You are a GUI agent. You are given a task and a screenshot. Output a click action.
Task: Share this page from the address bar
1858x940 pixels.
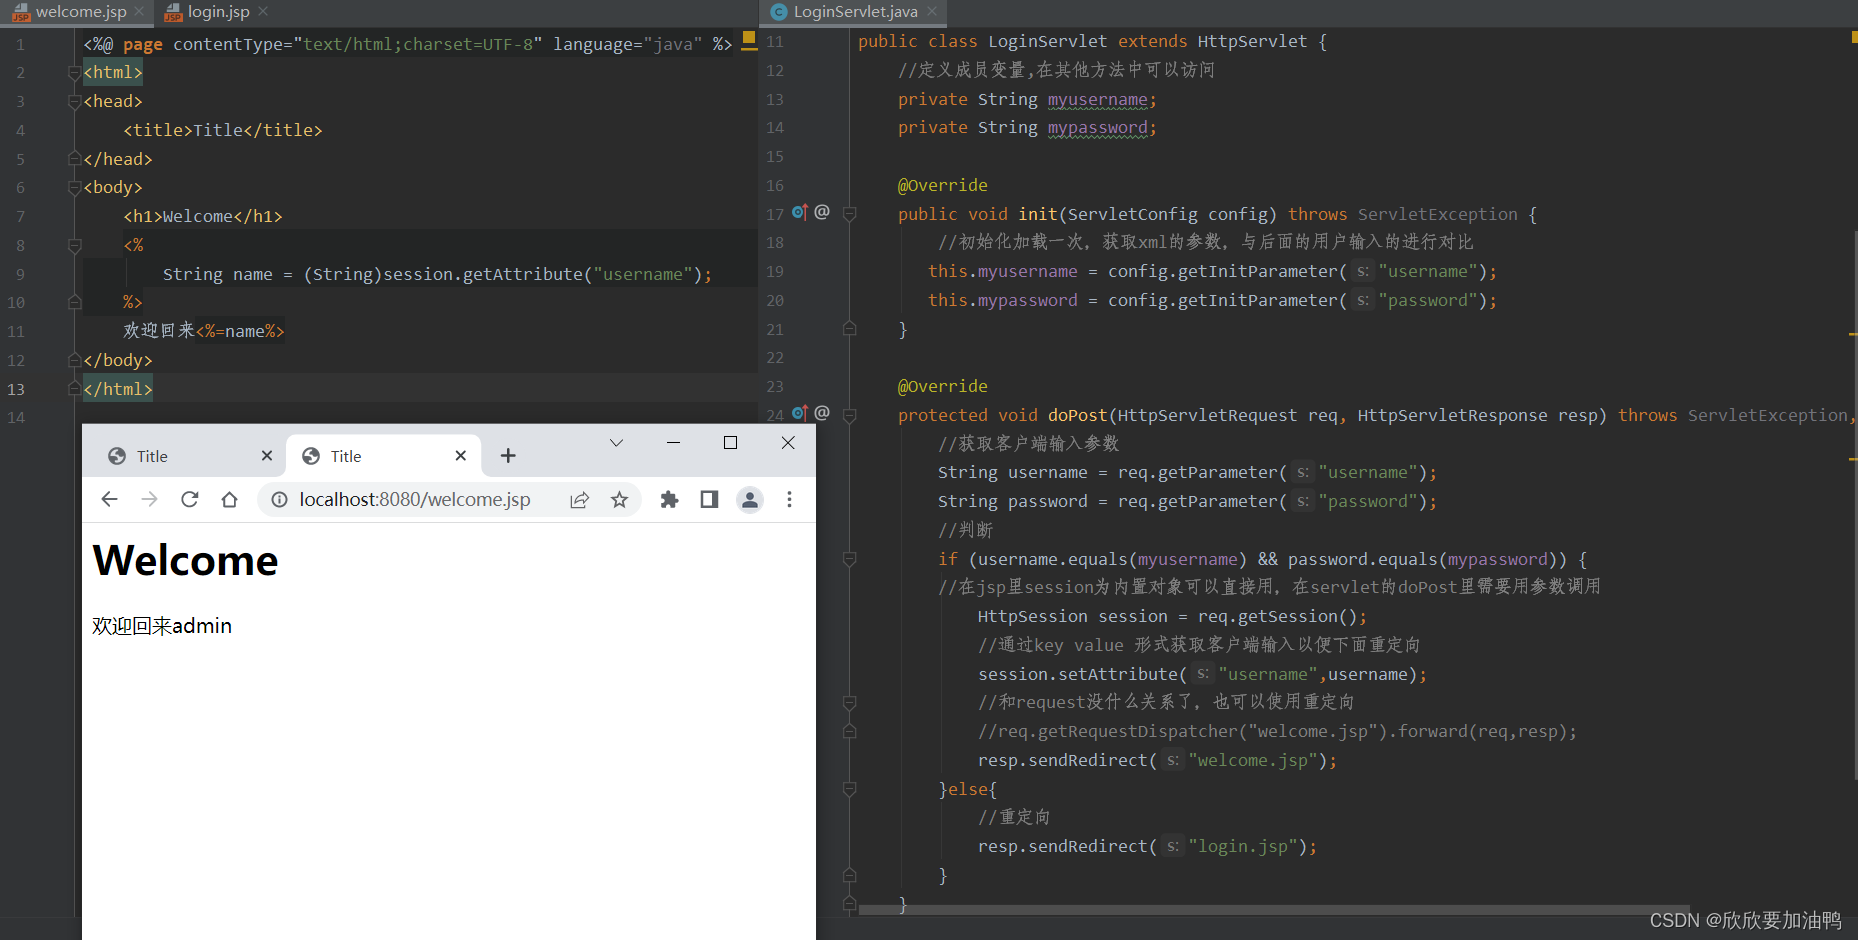[580, 499]
